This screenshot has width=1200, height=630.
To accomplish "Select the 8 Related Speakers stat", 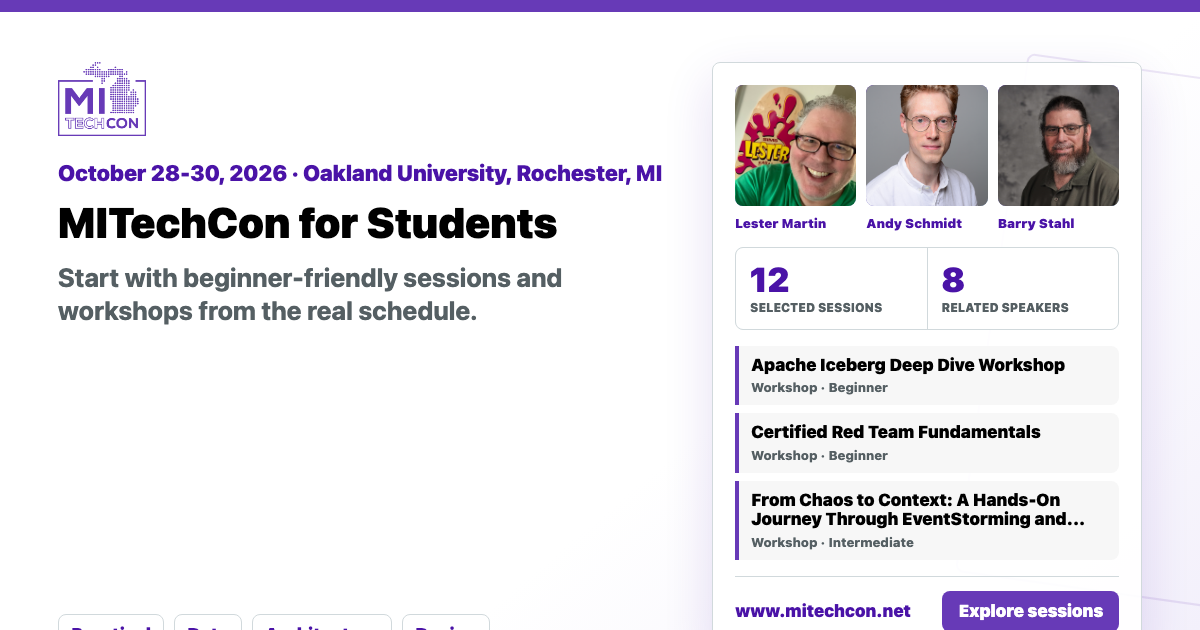I will (1022, 288).
